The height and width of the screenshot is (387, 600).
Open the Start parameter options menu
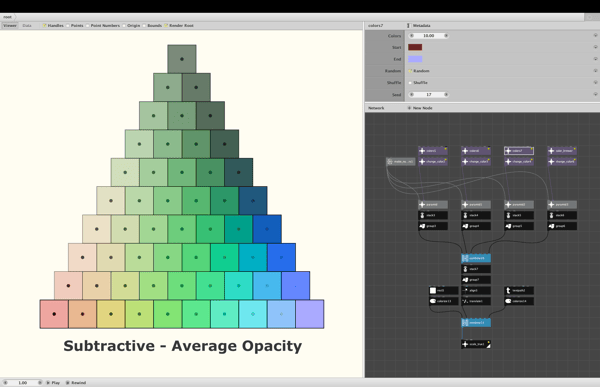coord(595,47)
